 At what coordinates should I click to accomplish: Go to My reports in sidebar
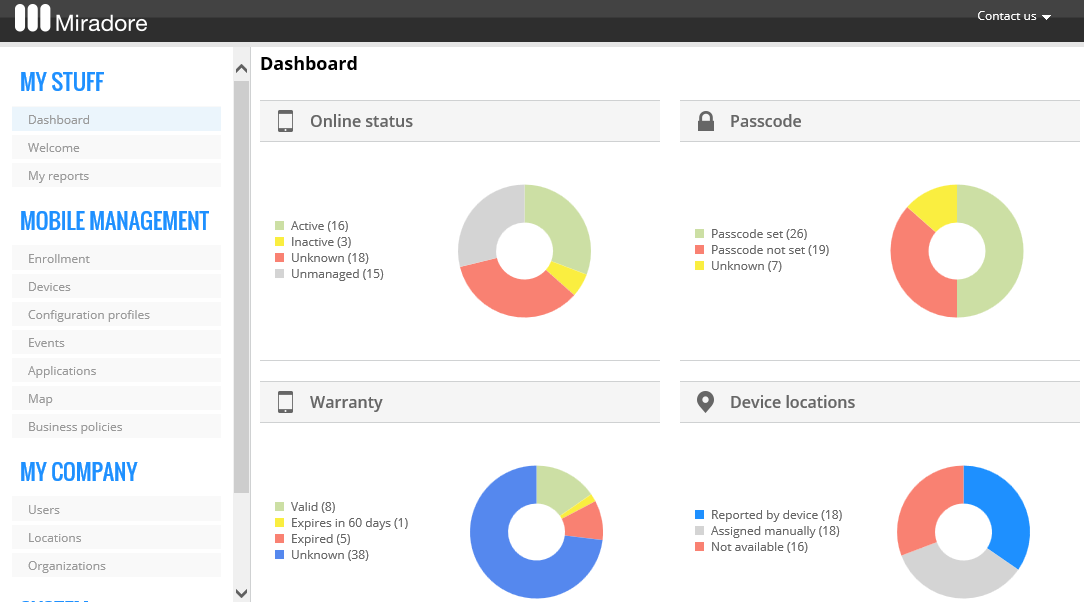coord(58,176)
